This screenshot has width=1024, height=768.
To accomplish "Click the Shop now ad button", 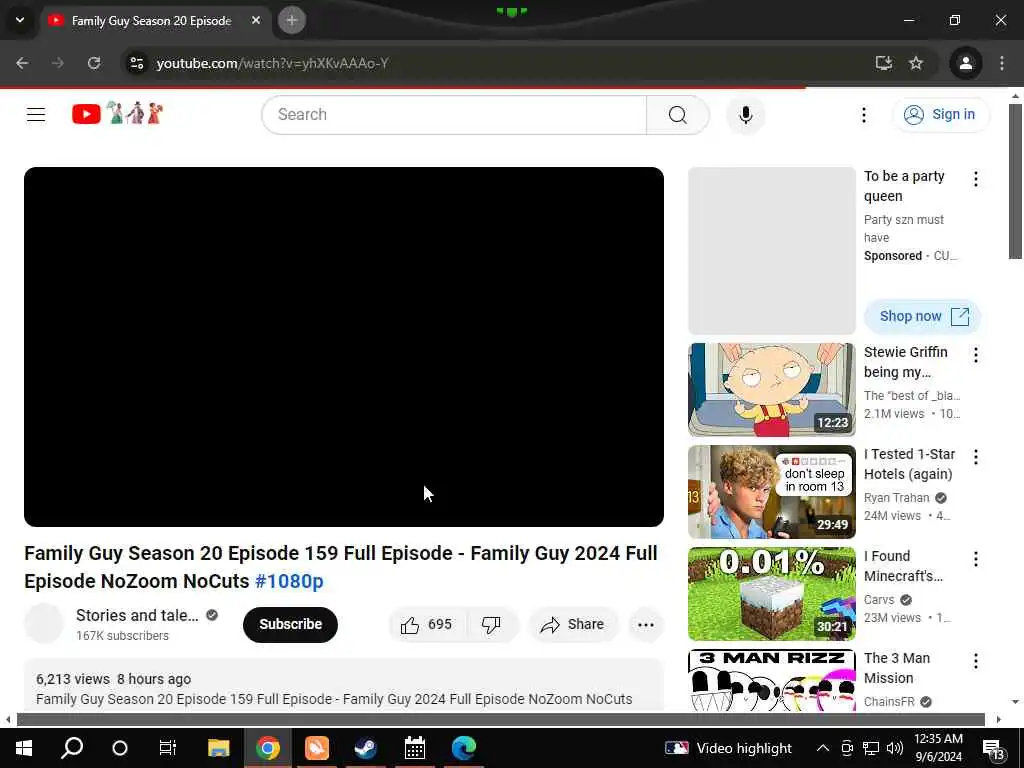I will coord(923,316).
